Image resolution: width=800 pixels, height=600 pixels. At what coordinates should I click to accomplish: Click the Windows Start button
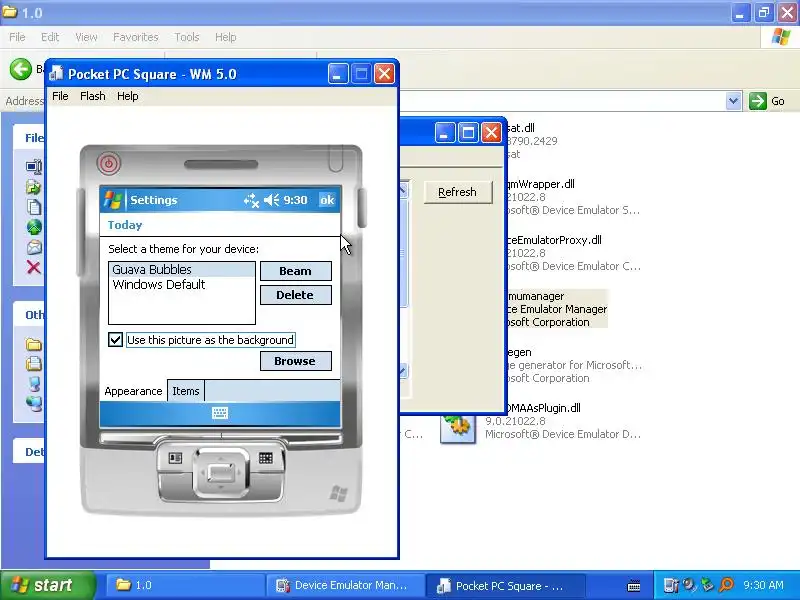point(47,585)
